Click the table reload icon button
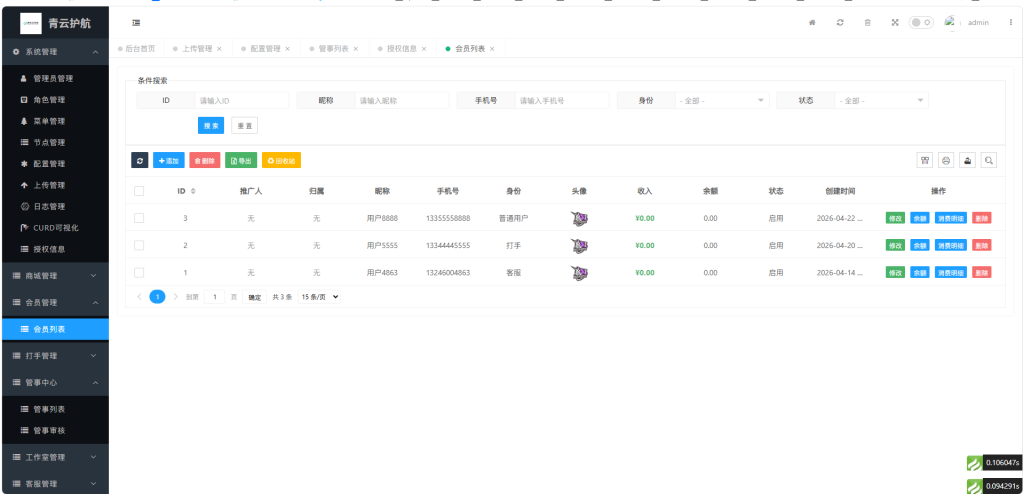Screen dimensions: 1024x494 click(140, 160)
